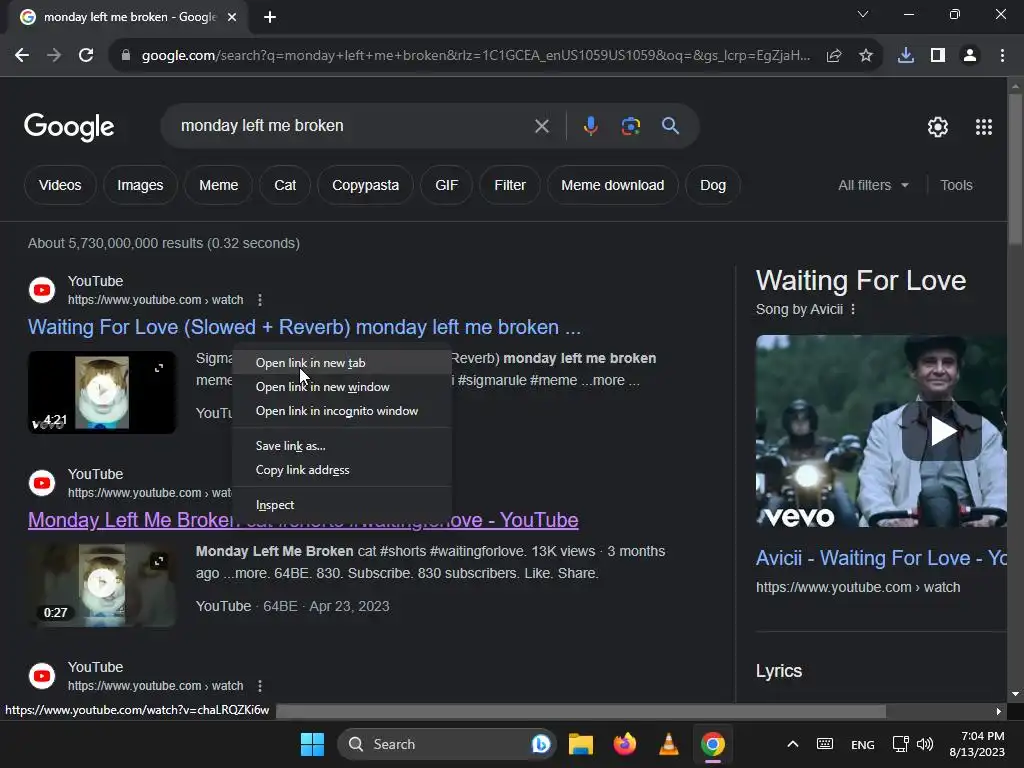Open a new browser tab
The image size is (1024, 768).
[x=270, y=17]
